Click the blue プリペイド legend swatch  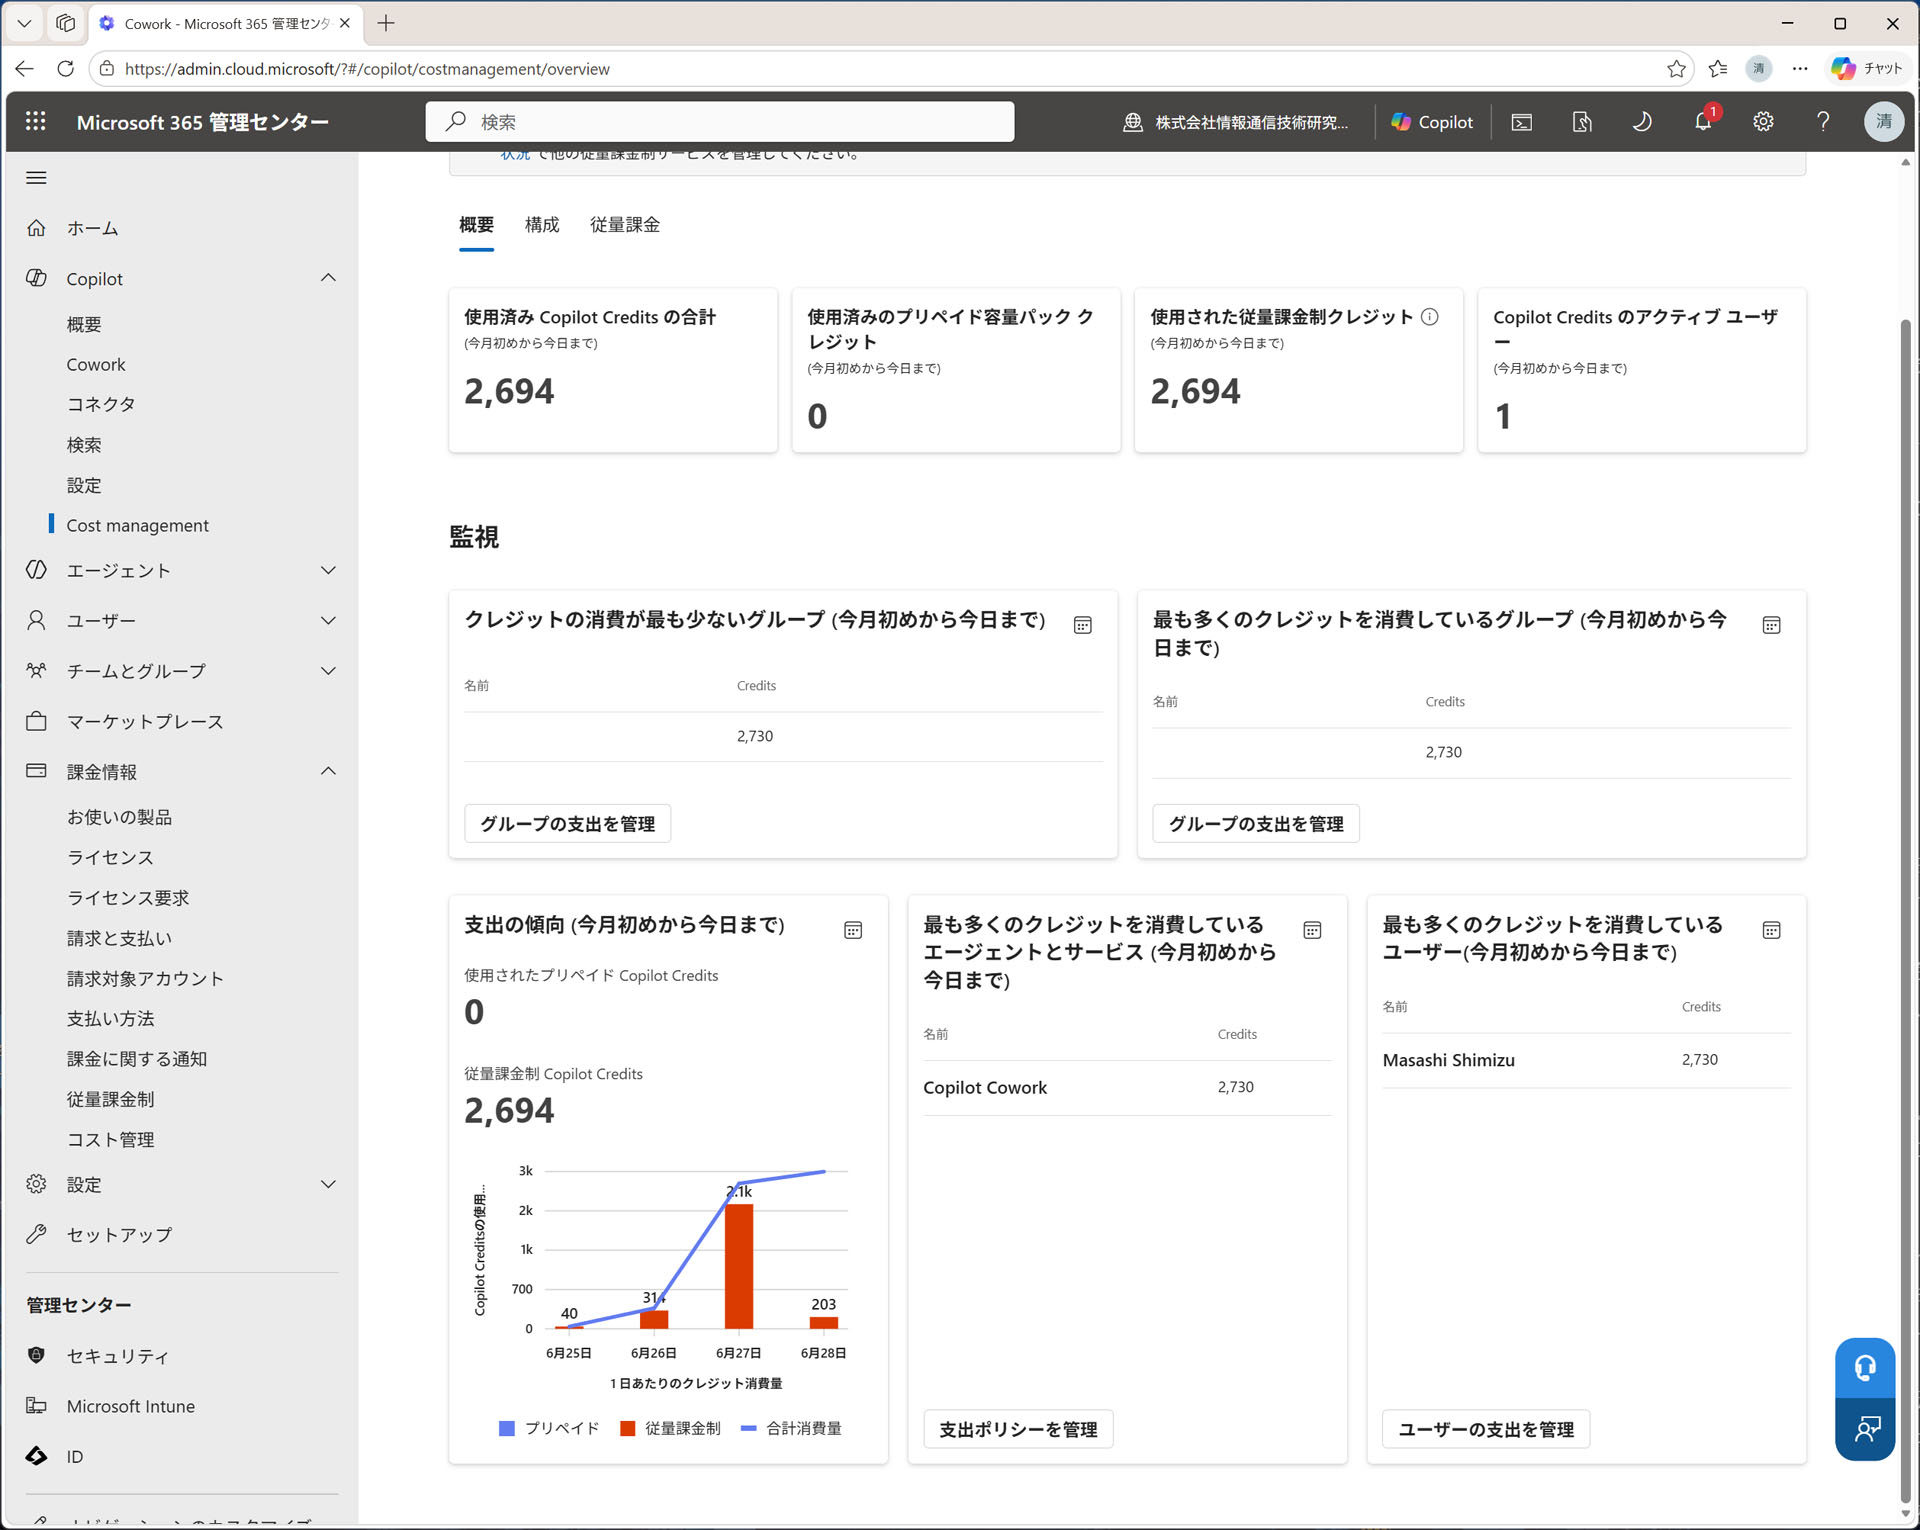tap(507, 1428)
